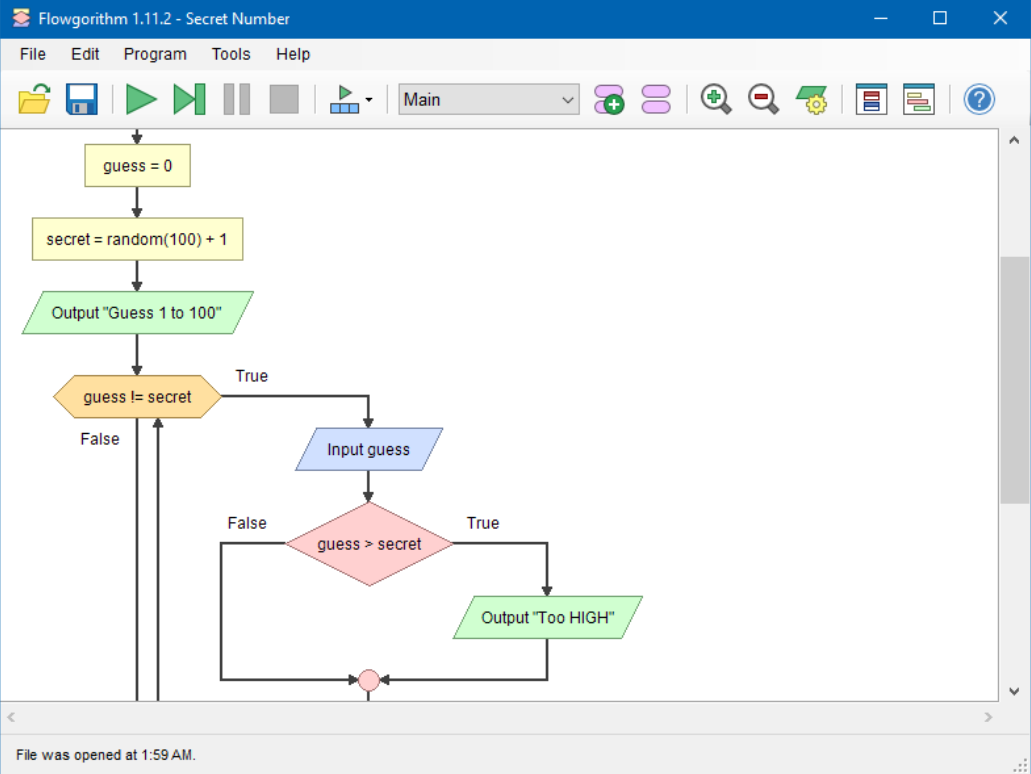Open the function manager icon

(656, 99)
